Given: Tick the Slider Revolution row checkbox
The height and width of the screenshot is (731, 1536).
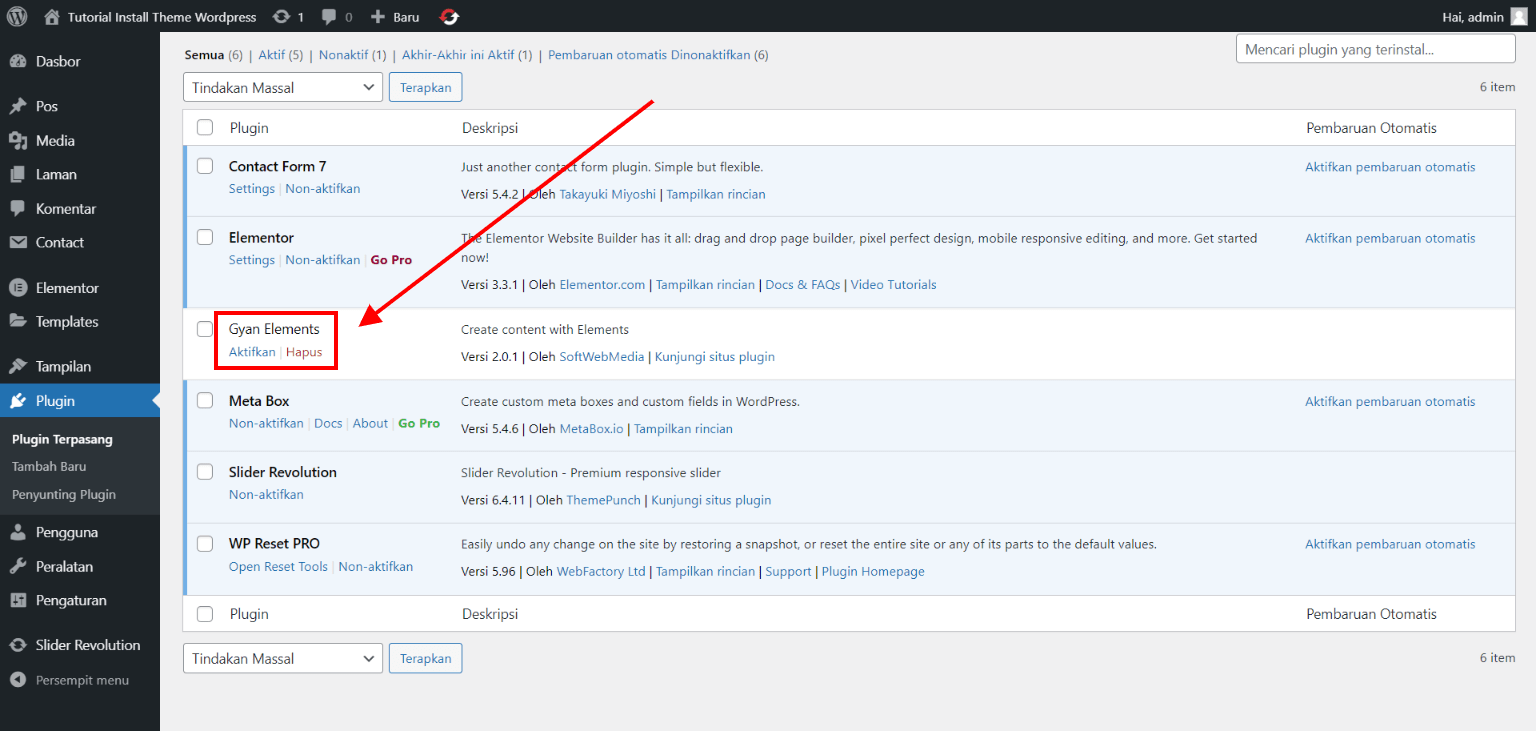Looking at the screenshot, I should (204, 471).
